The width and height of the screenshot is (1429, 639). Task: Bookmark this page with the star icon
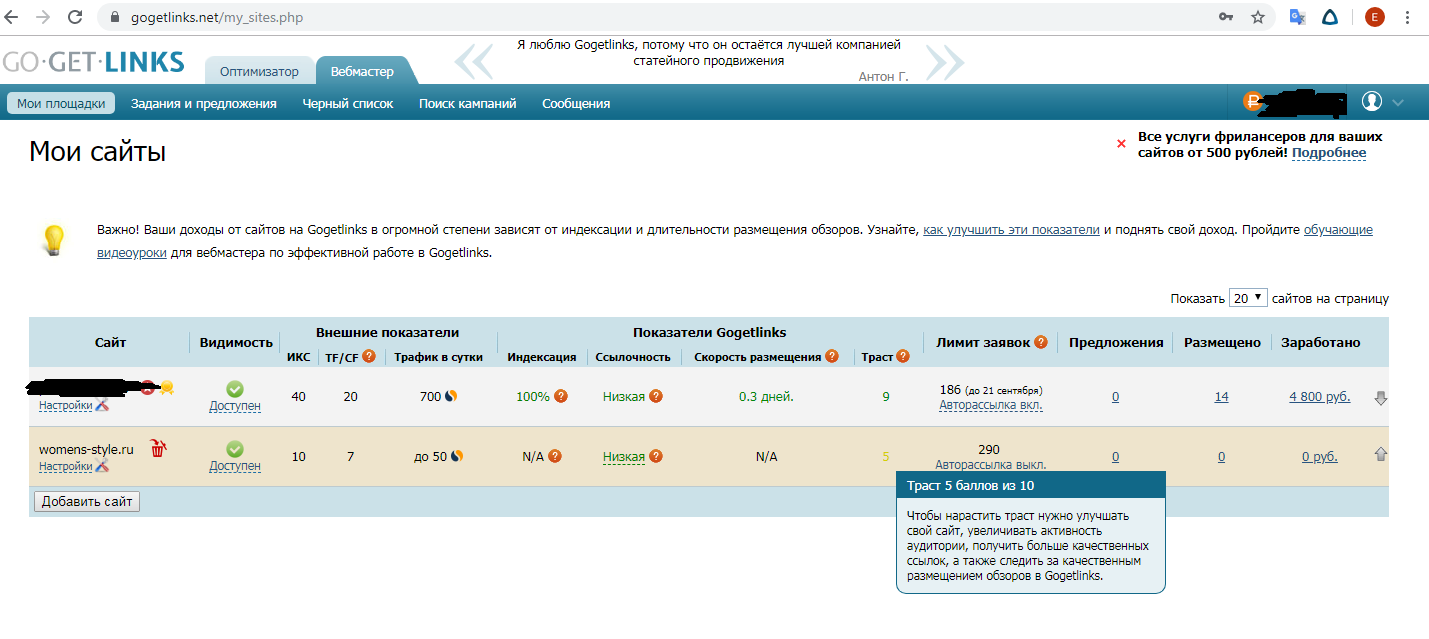pos(1258,17)
